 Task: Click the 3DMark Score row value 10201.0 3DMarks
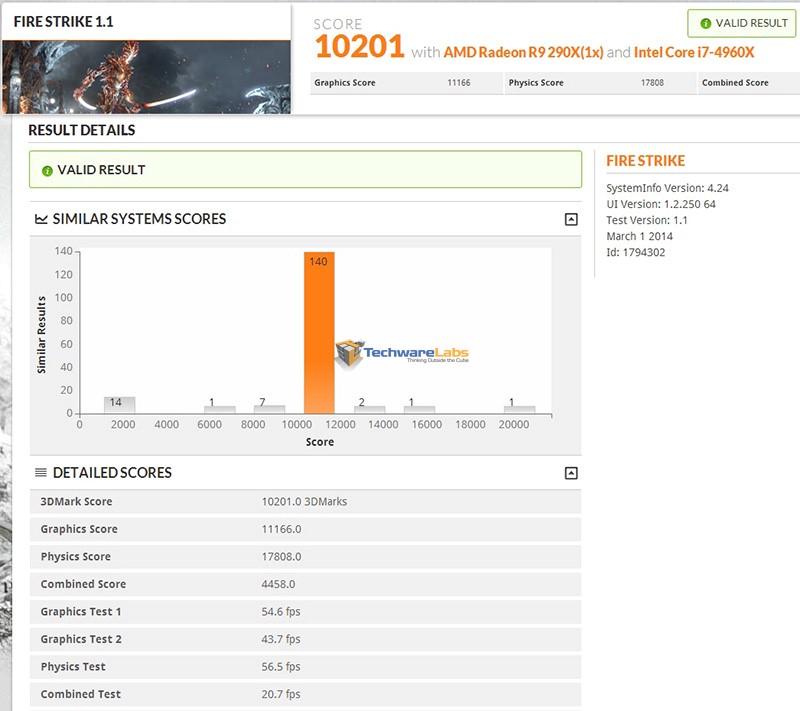[x=305, y=502]
